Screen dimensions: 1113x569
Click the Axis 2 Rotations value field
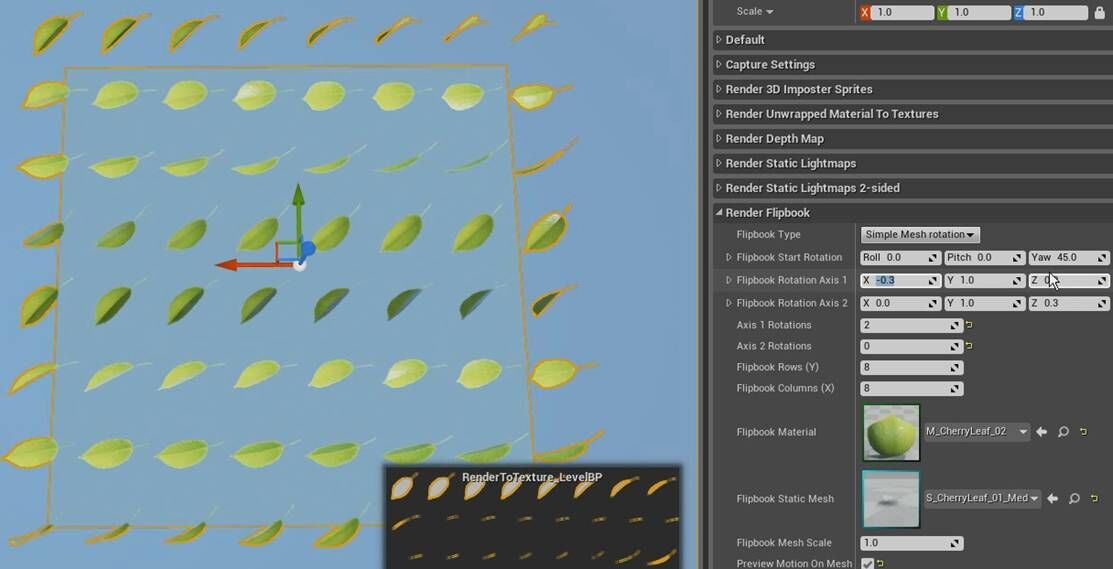(911, 347)
